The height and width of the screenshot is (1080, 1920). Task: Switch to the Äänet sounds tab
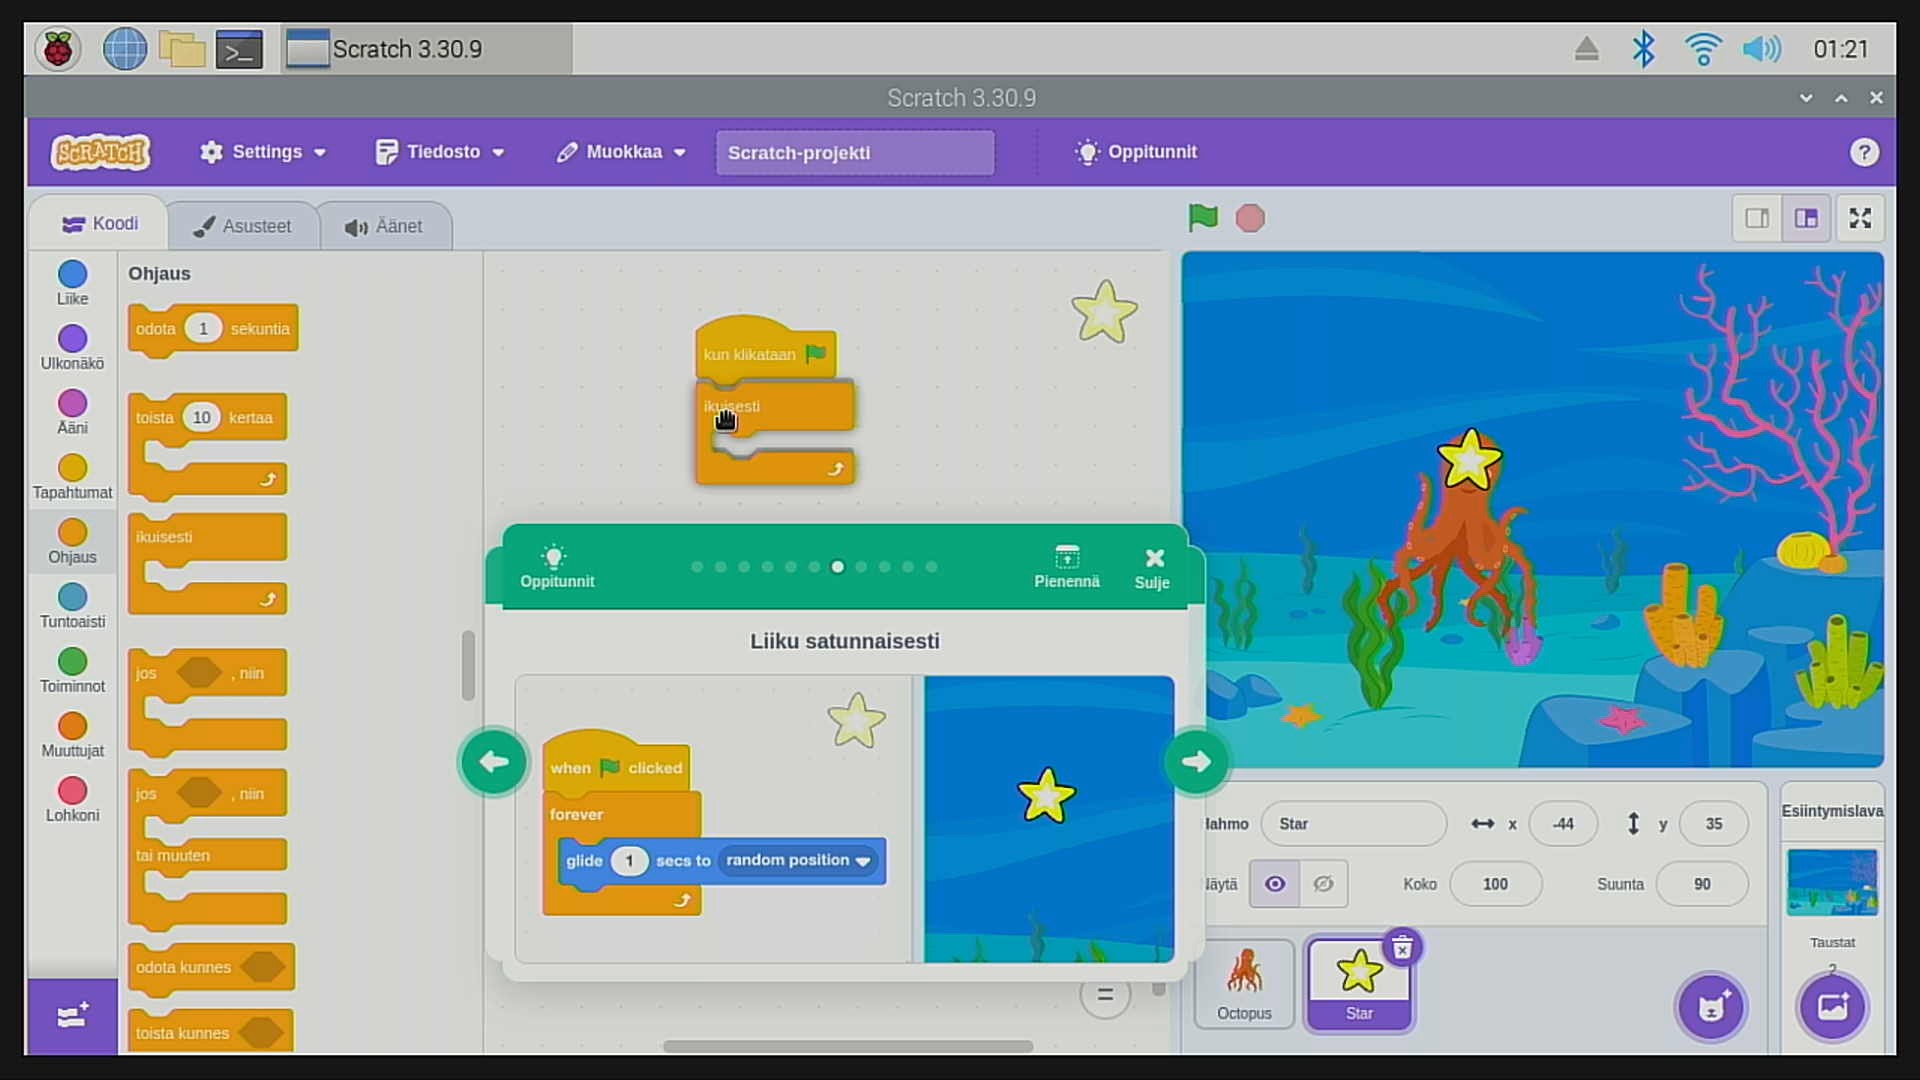pos(385,226)
